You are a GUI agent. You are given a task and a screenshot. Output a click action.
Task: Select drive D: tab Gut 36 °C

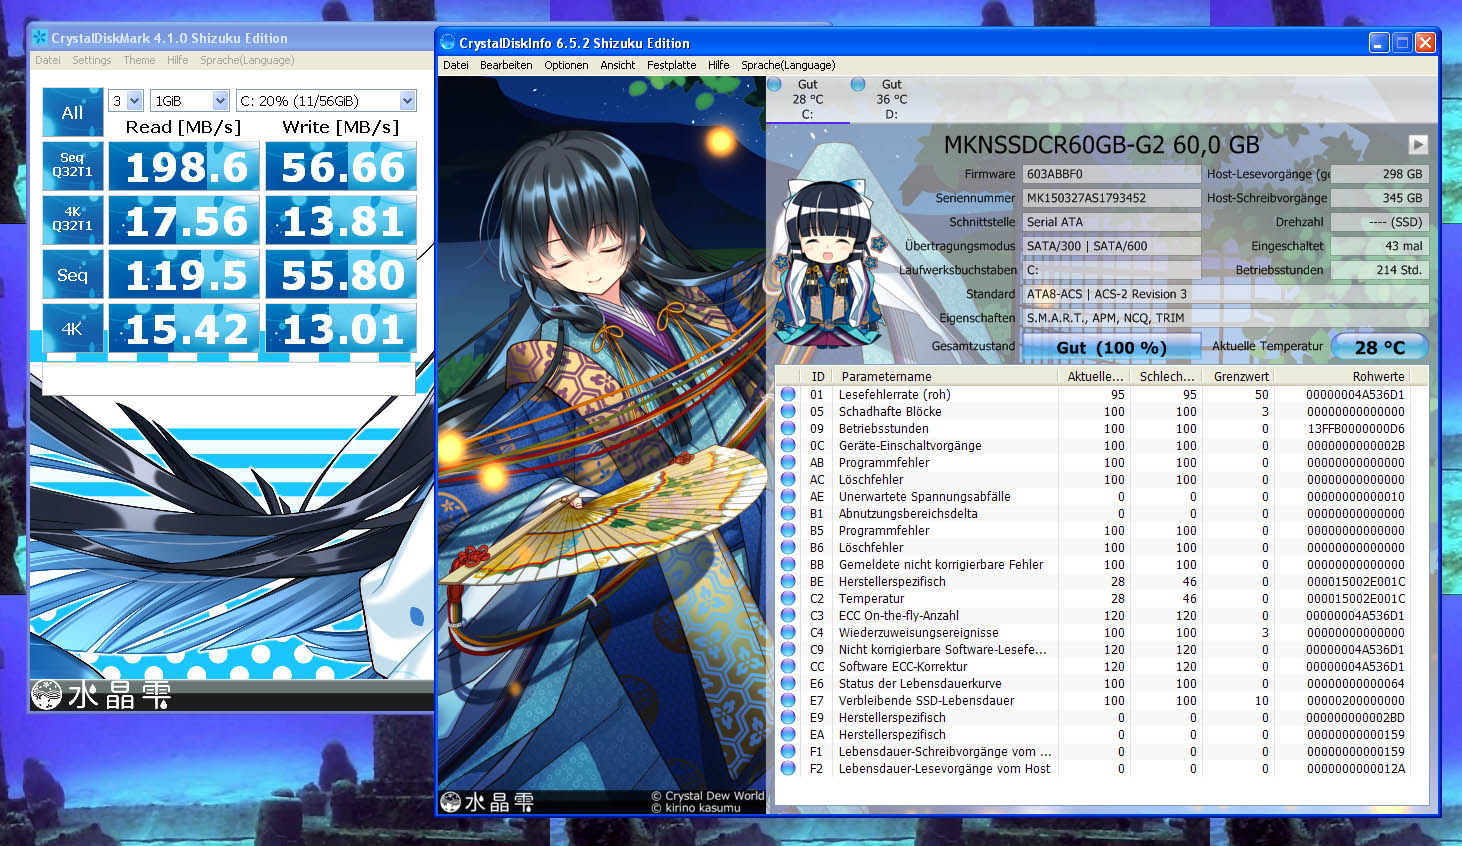[892, 99]
